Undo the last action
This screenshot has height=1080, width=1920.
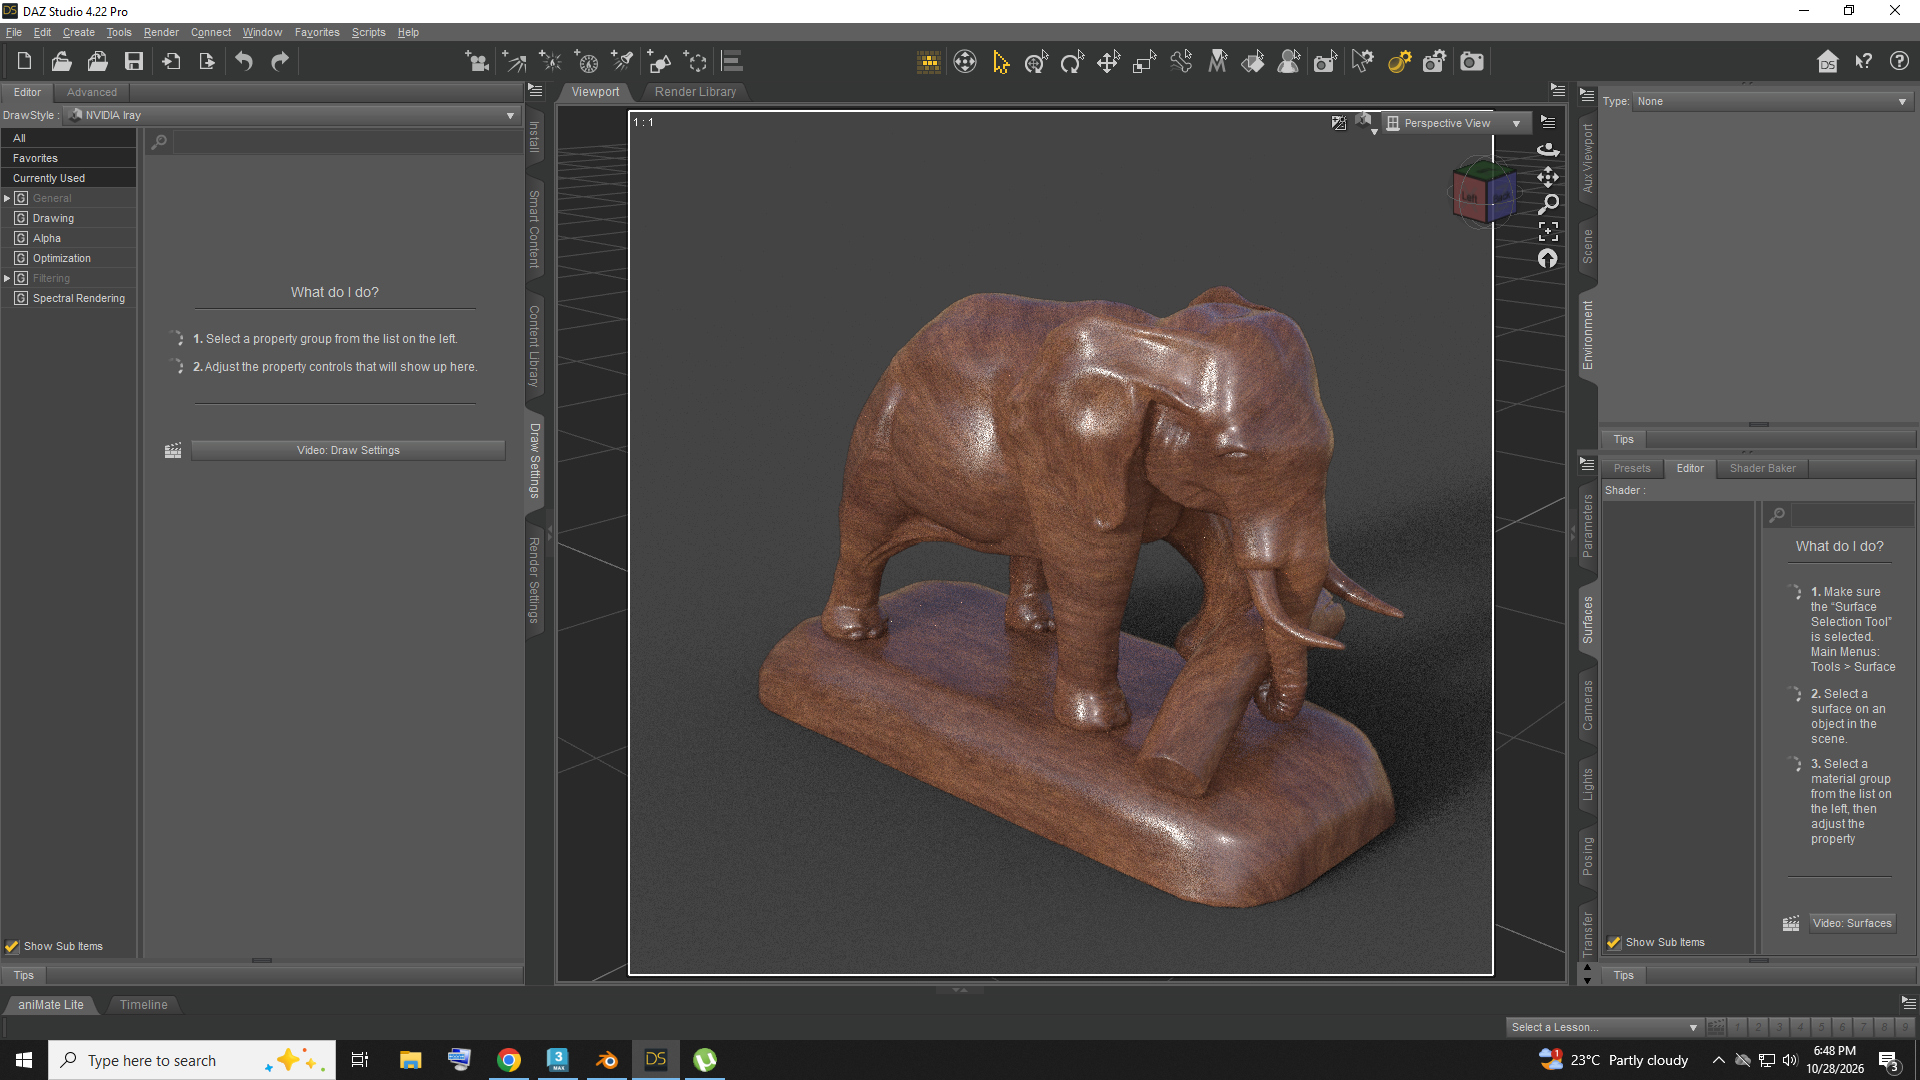pos(244,62)
